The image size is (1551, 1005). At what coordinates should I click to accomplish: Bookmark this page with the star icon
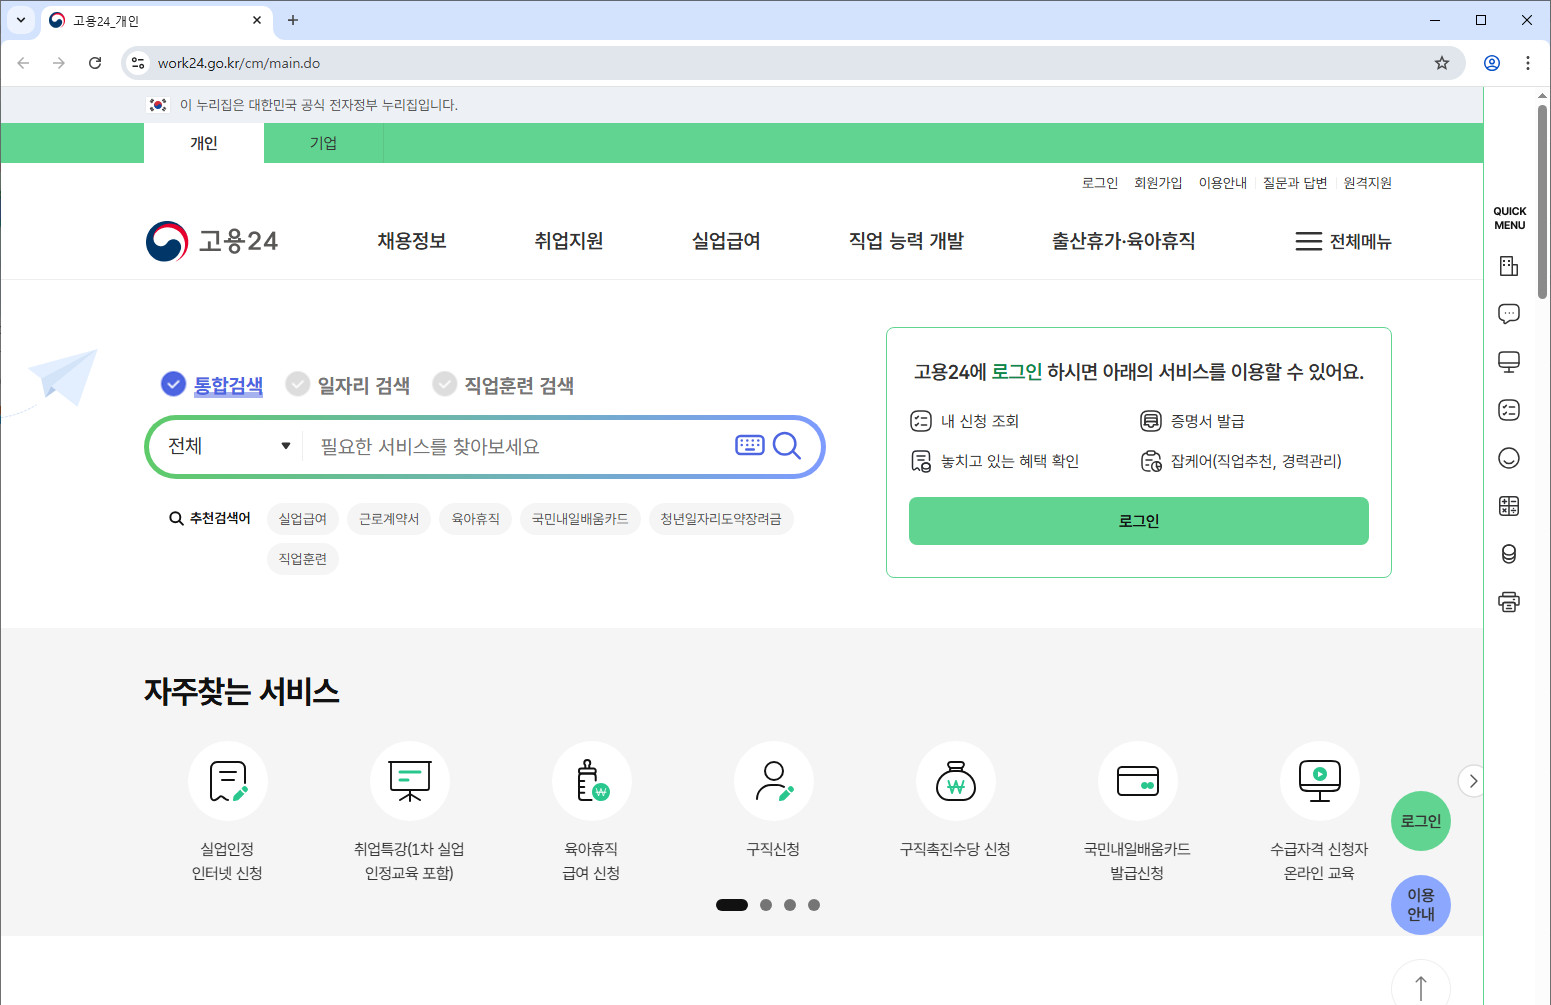click(1442, 63)
